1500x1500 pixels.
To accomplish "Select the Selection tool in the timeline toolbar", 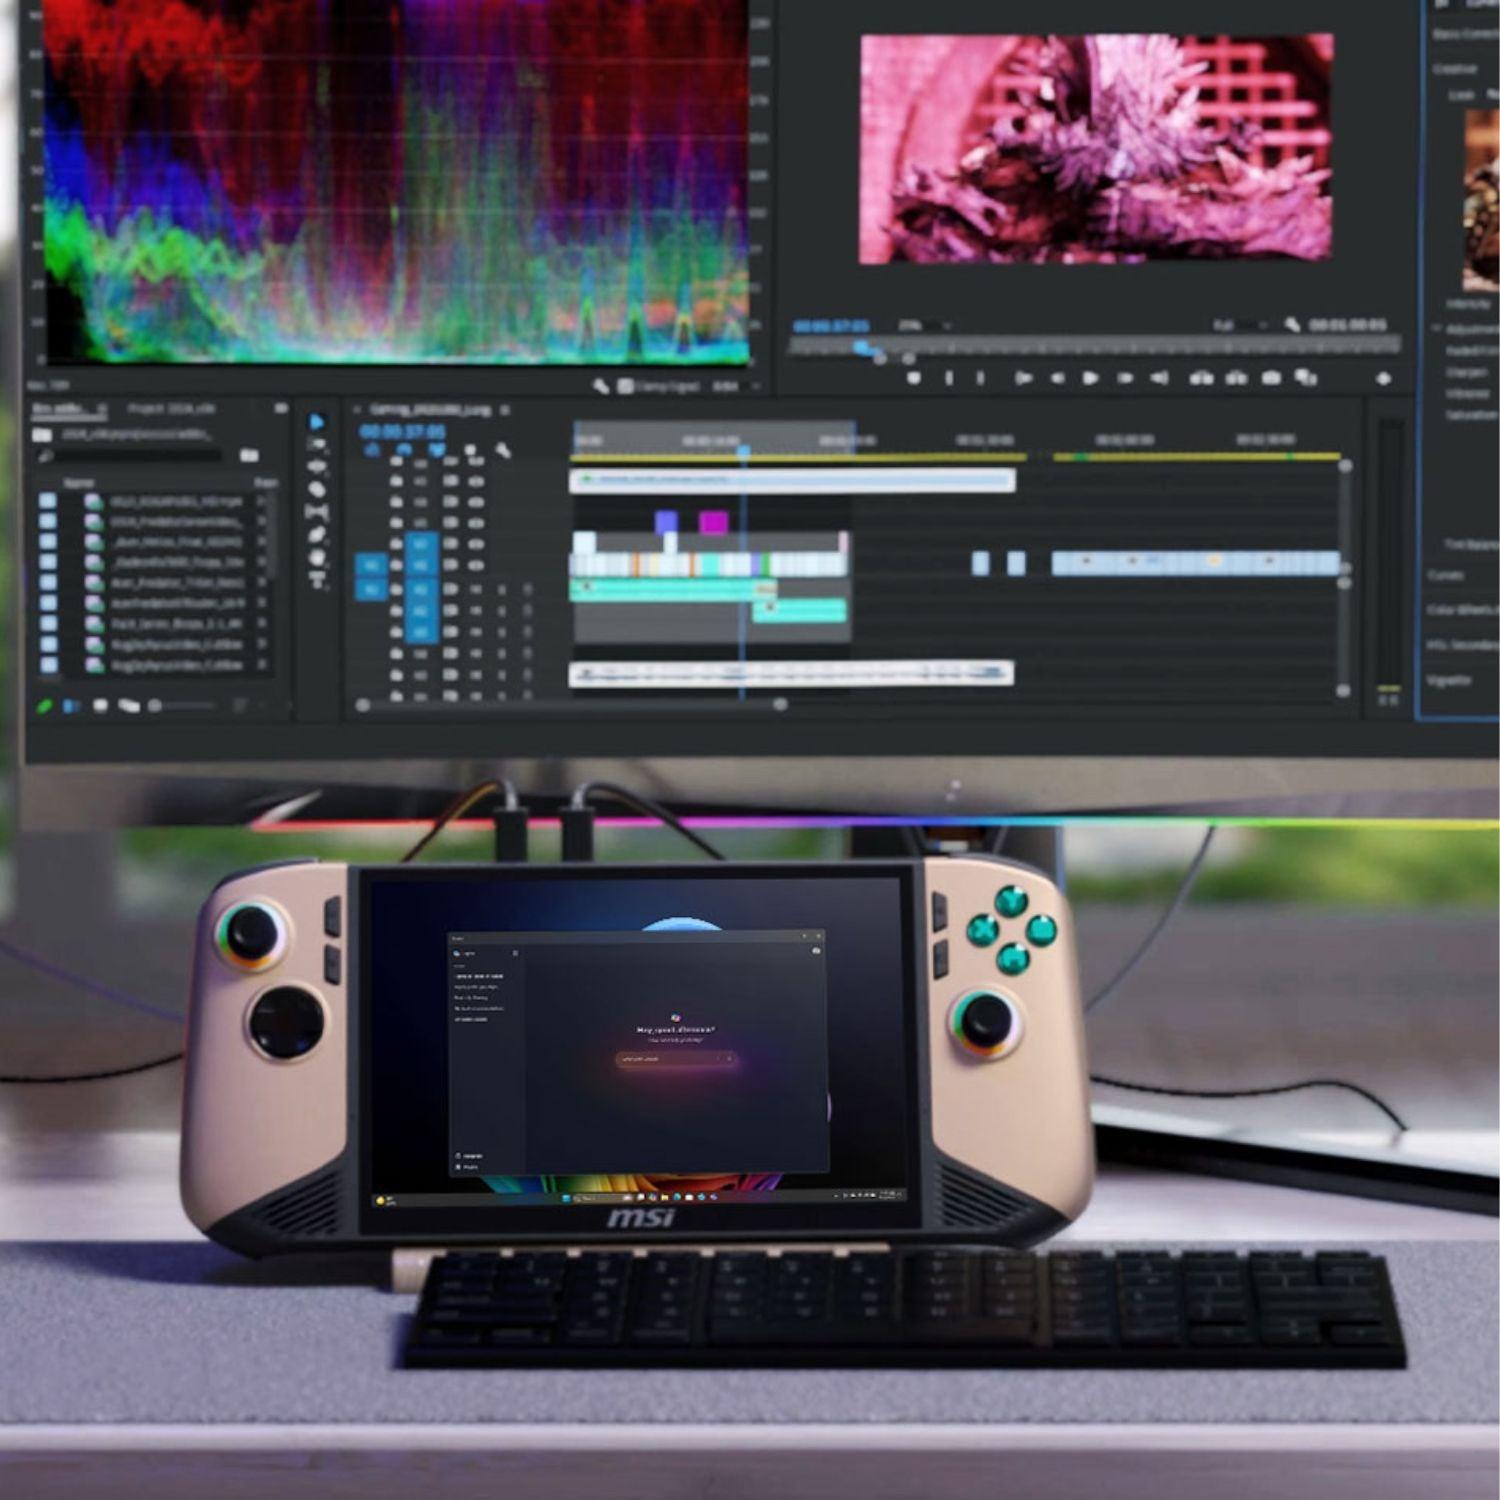I will click(317, 422).
